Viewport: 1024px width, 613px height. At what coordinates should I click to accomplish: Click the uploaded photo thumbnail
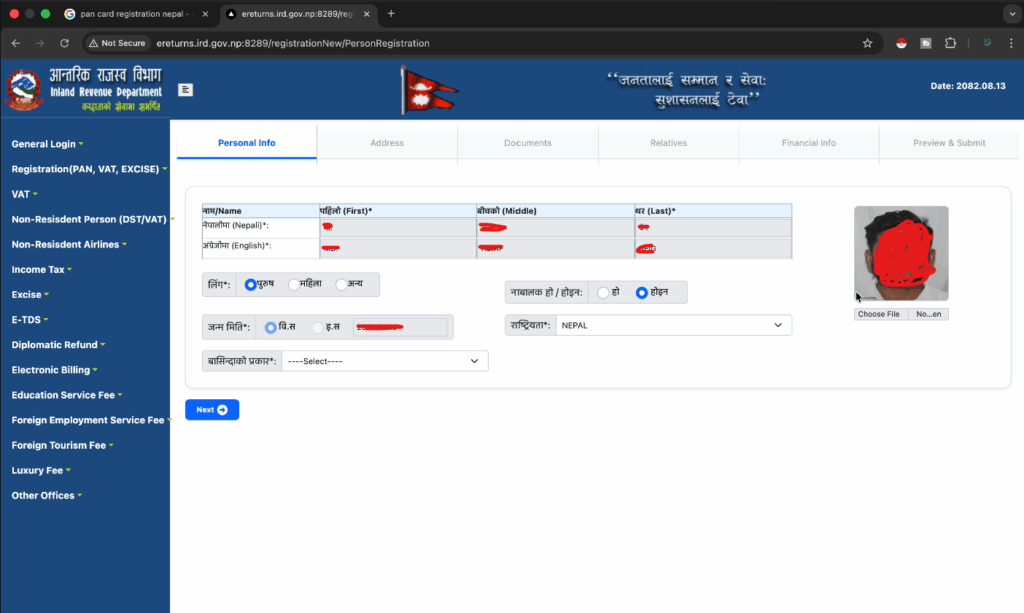(900, 253)
